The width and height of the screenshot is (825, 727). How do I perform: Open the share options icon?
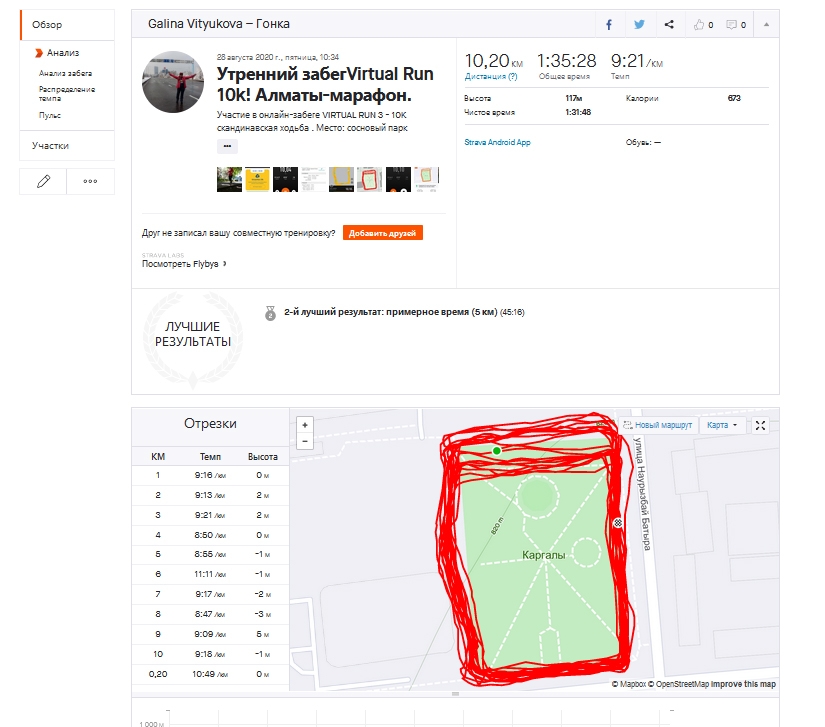pyautogui.click(x=669, y=24)
